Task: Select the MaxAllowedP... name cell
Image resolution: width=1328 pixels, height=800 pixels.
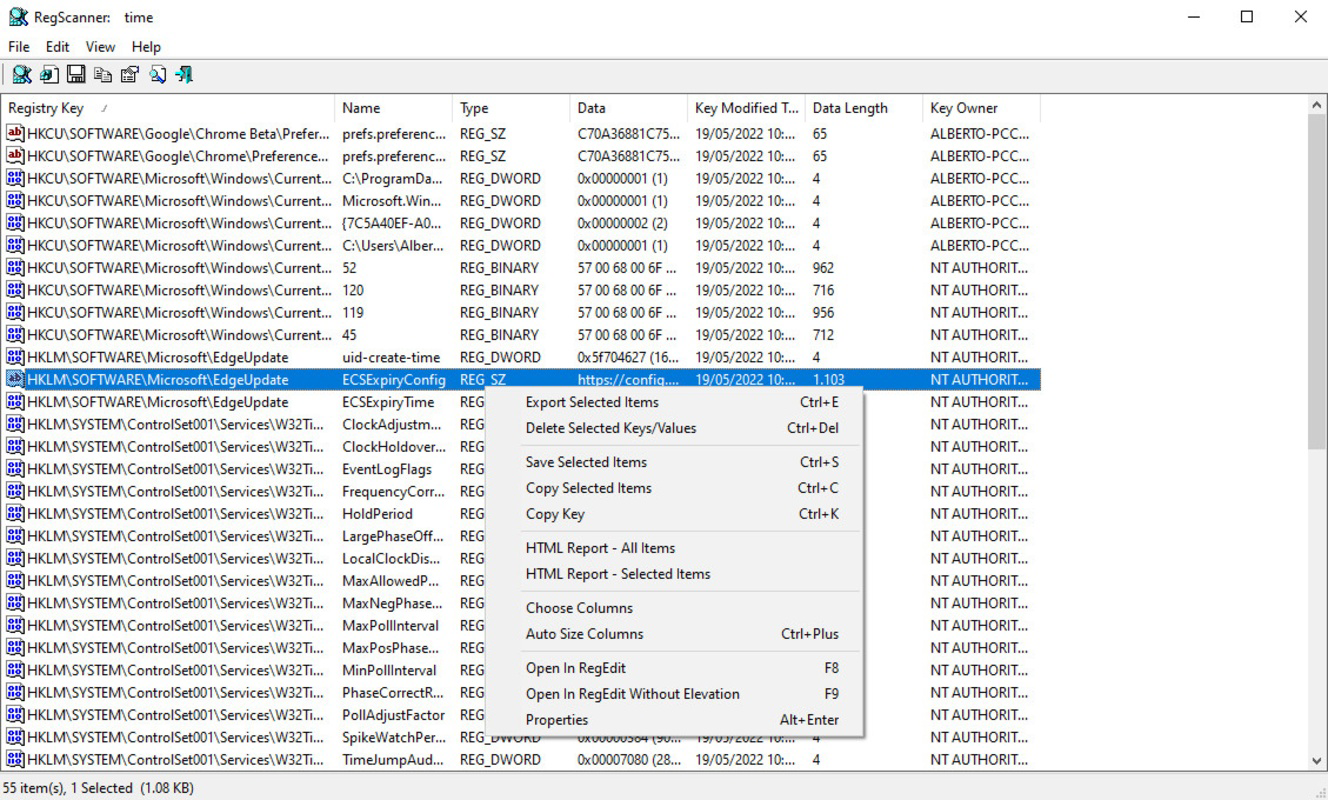Action: click(x=393, y=581)
